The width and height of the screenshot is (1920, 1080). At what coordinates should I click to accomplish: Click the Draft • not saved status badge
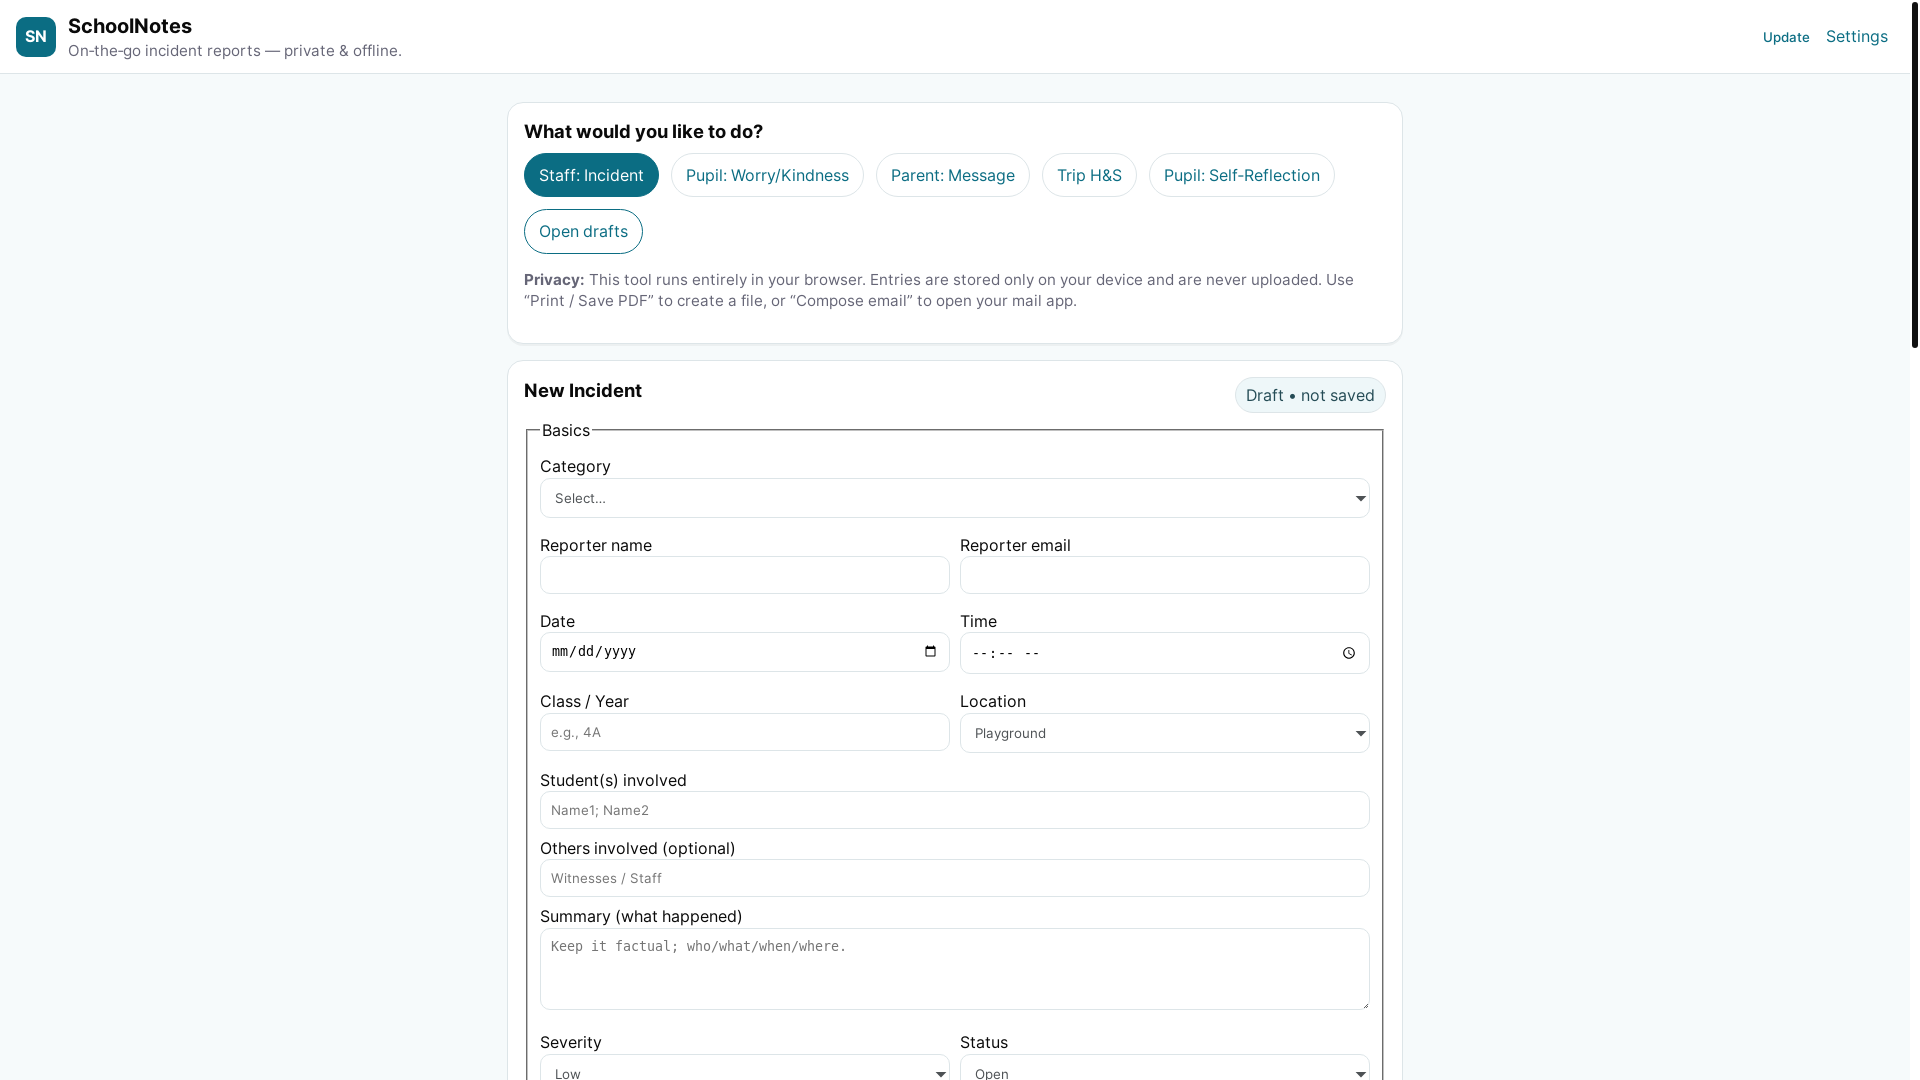(1310, 395)
